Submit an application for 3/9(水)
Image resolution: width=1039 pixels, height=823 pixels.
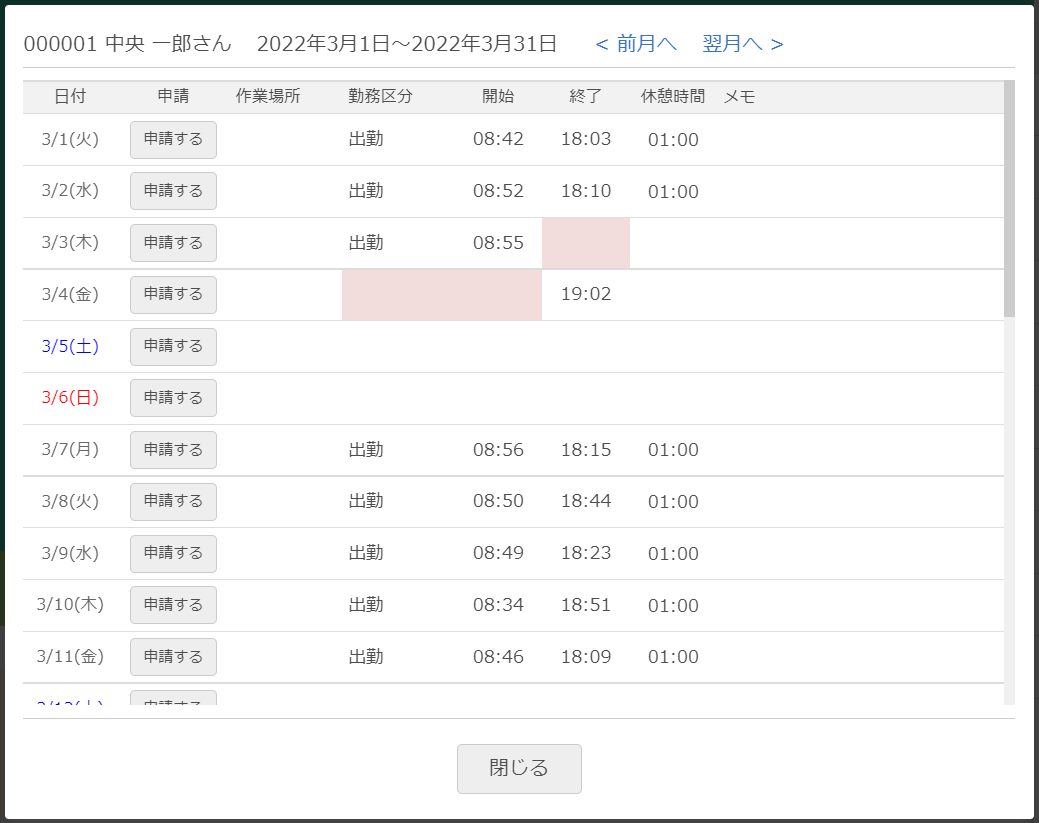(x=173, y=553)
